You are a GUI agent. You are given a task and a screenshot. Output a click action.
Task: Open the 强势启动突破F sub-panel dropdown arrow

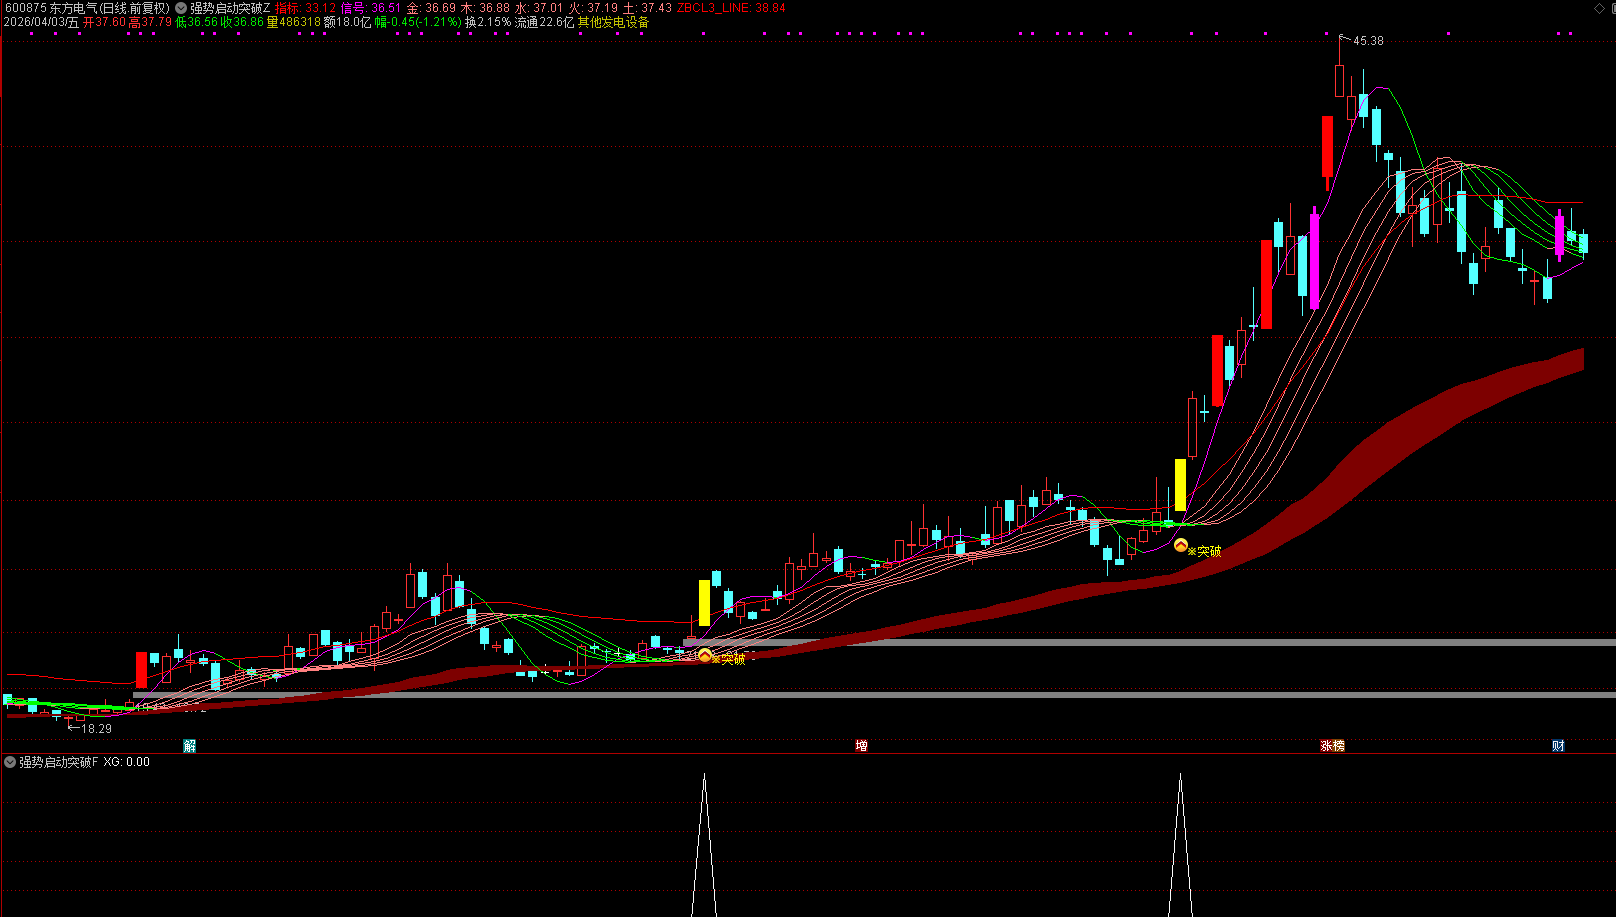pyautogui.click(x=10, y=762)
